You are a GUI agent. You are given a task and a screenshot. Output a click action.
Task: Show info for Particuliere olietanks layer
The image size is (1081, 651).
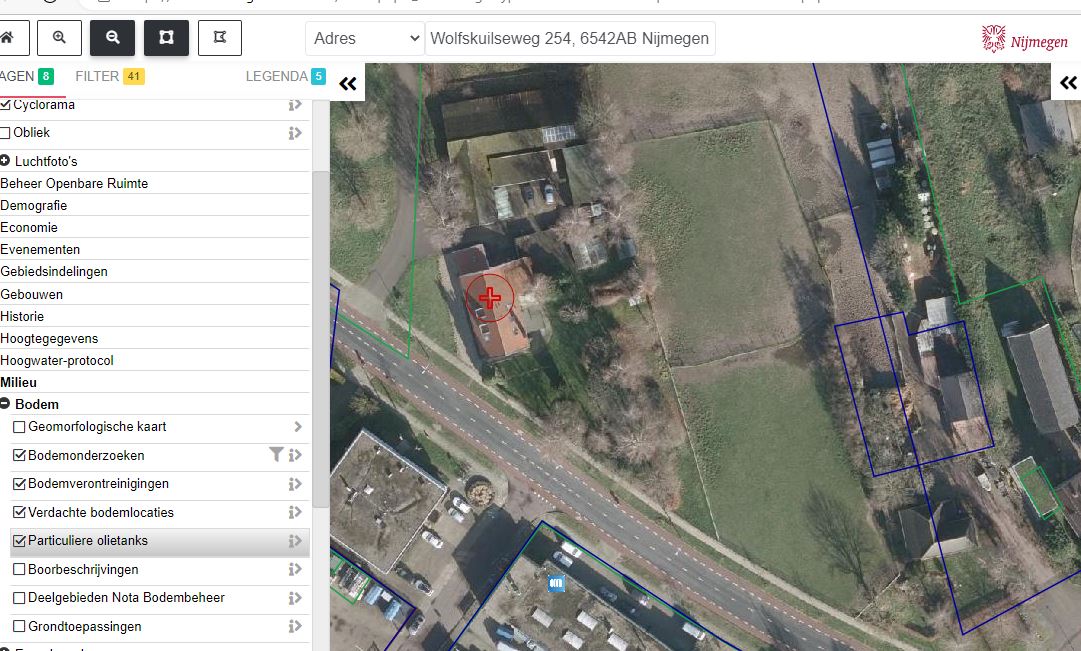click(x=295, y=541)
